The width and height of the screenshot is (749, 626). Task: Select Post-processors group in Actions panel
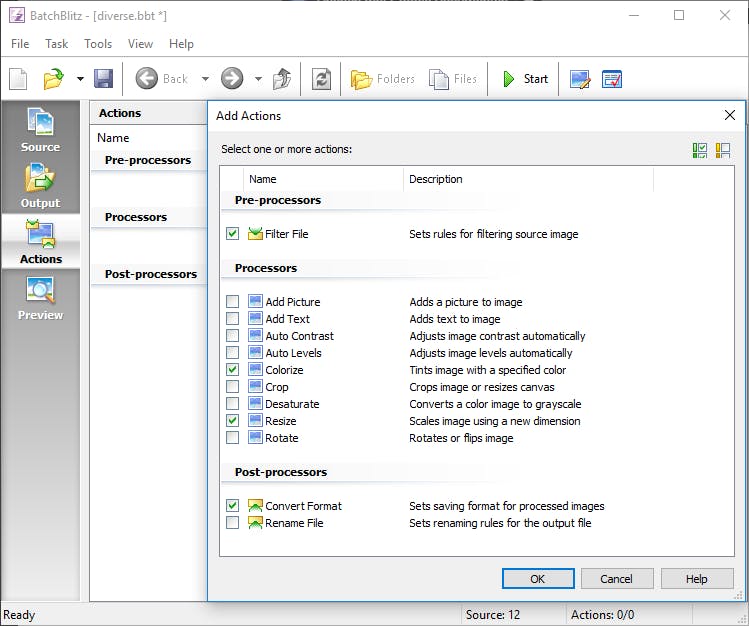(x=150, y=274)
